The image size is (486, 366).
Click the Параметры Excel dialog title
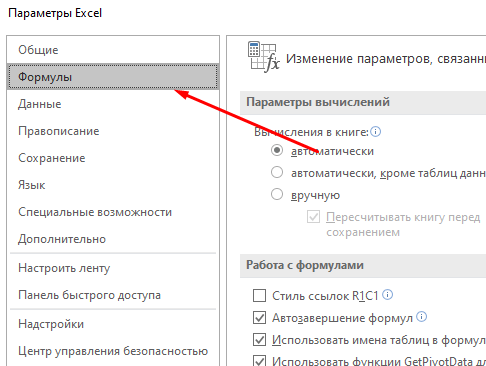pos(55,13)
